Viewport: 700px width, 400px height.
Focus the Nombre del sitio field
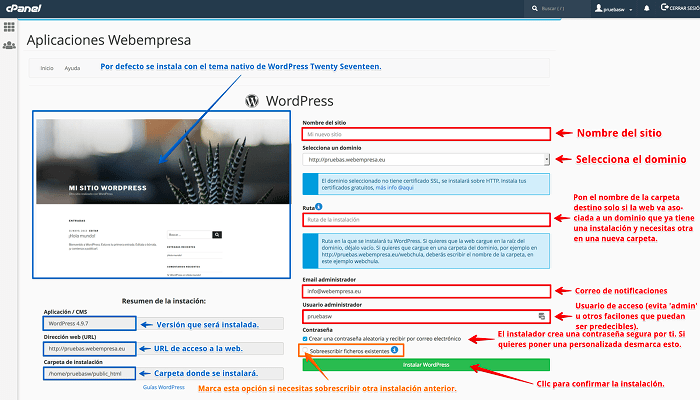pos(426,134)
